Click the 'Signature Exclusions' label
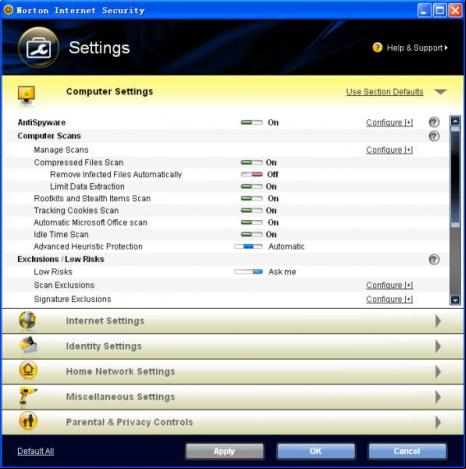The image size is (466, 469). pos(72,299)
